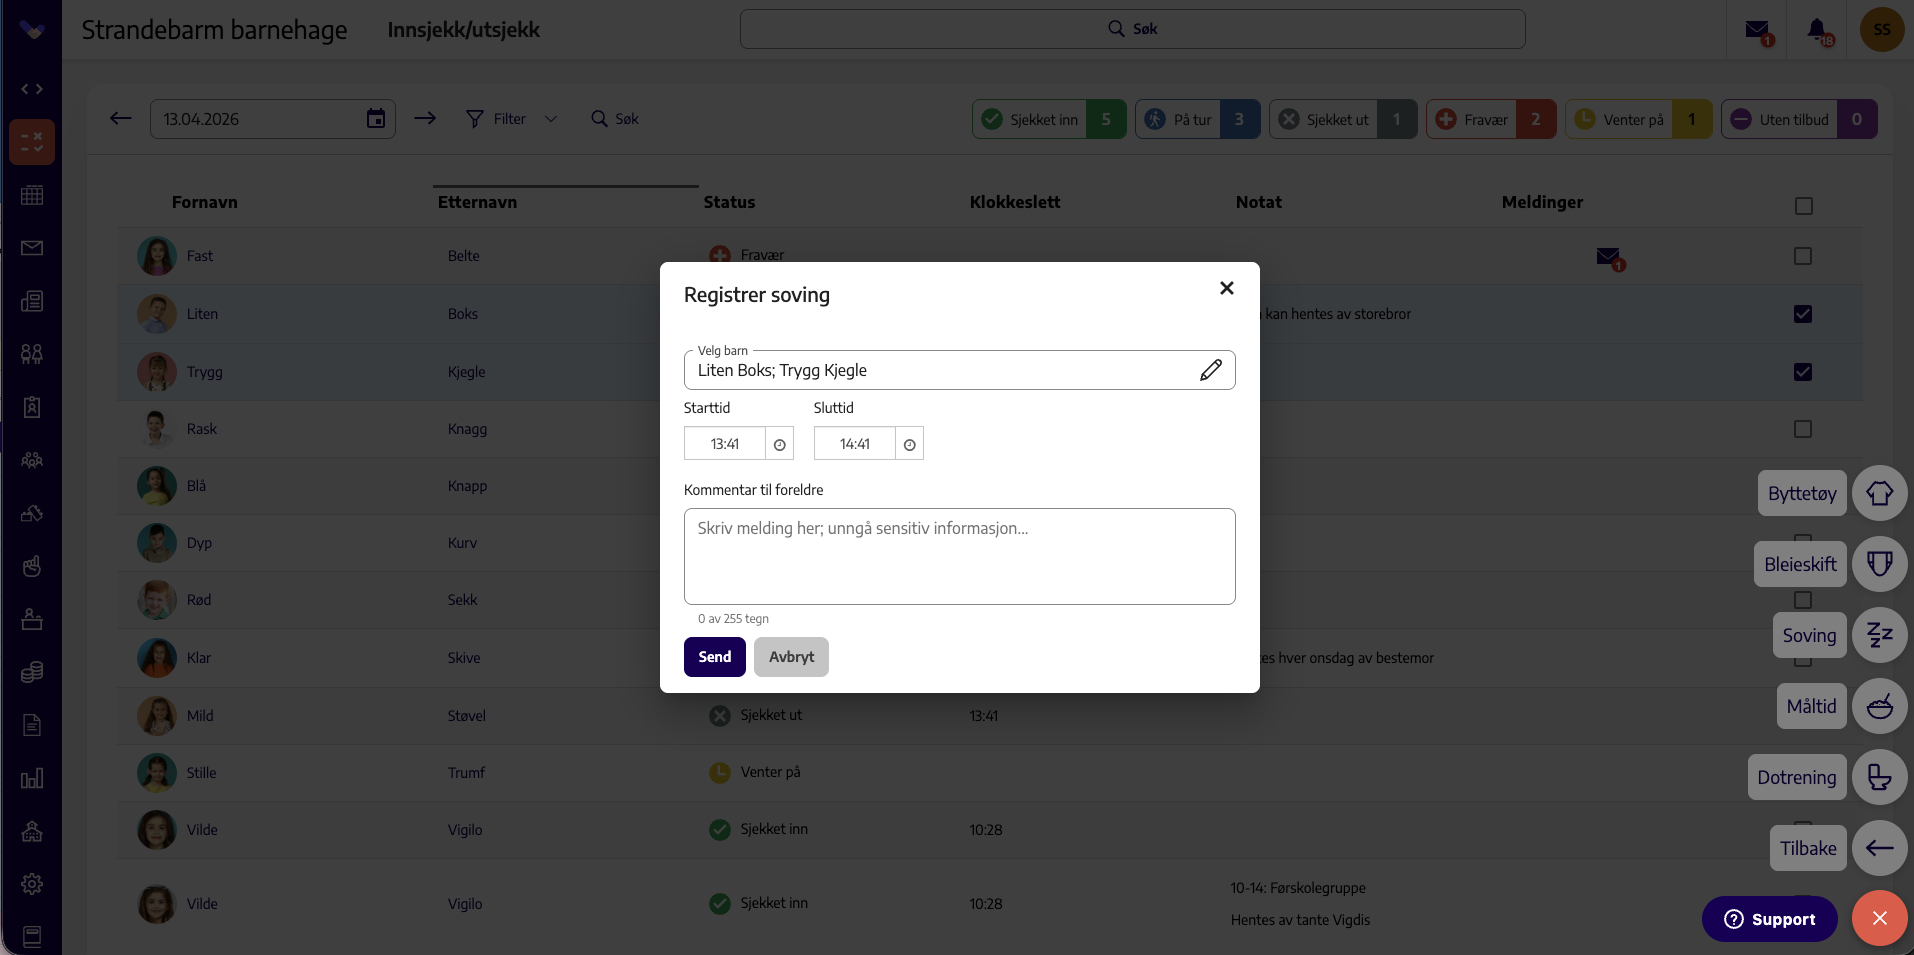
Task: Filter by Venter på status
Action: point(1639,119)
